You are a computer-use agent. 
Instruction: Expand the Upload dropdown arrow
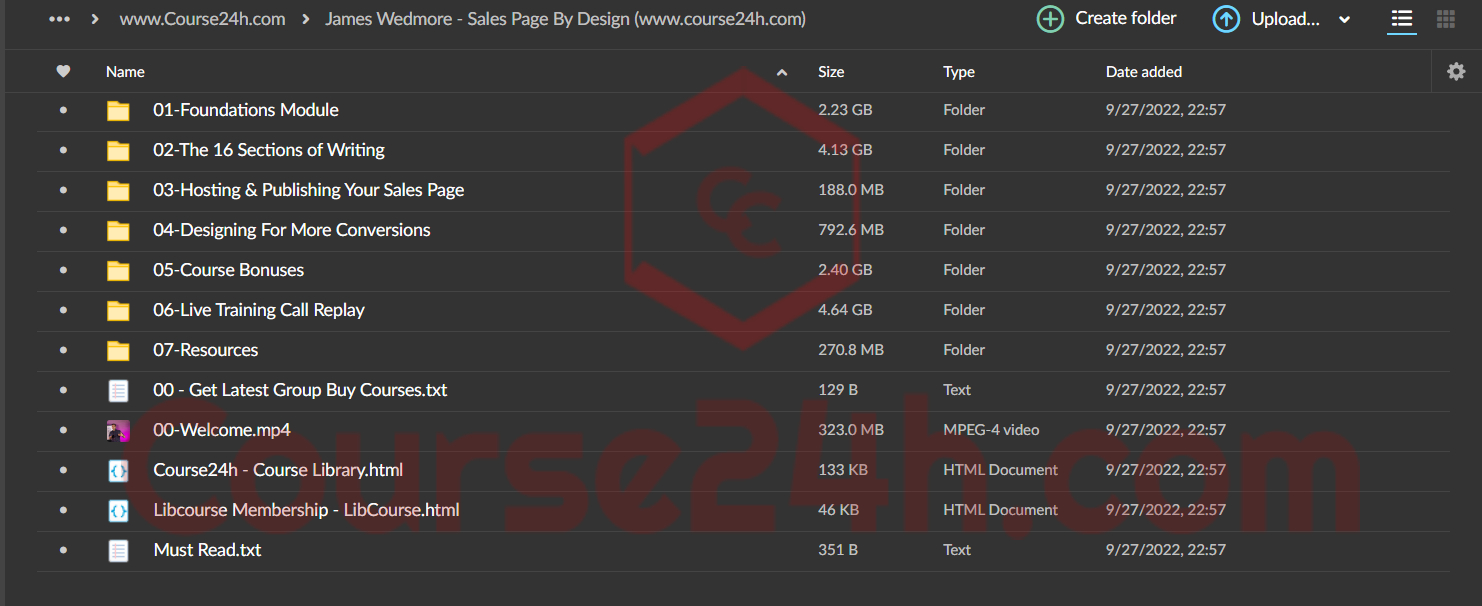point(1344,20)
